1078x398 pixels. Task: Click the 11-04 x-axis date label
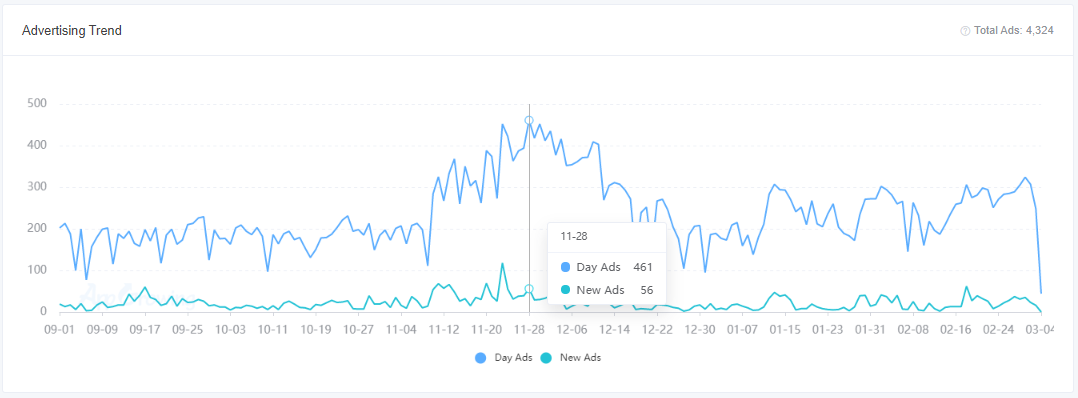pyautogui.click(x=402, y=329)
